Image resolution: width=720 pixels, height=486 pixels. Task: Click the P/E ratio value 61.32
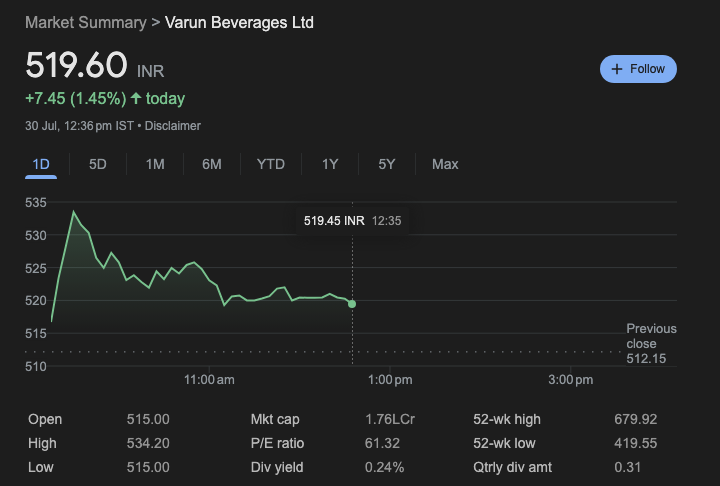pyautogui.click(x=382, y=443)
